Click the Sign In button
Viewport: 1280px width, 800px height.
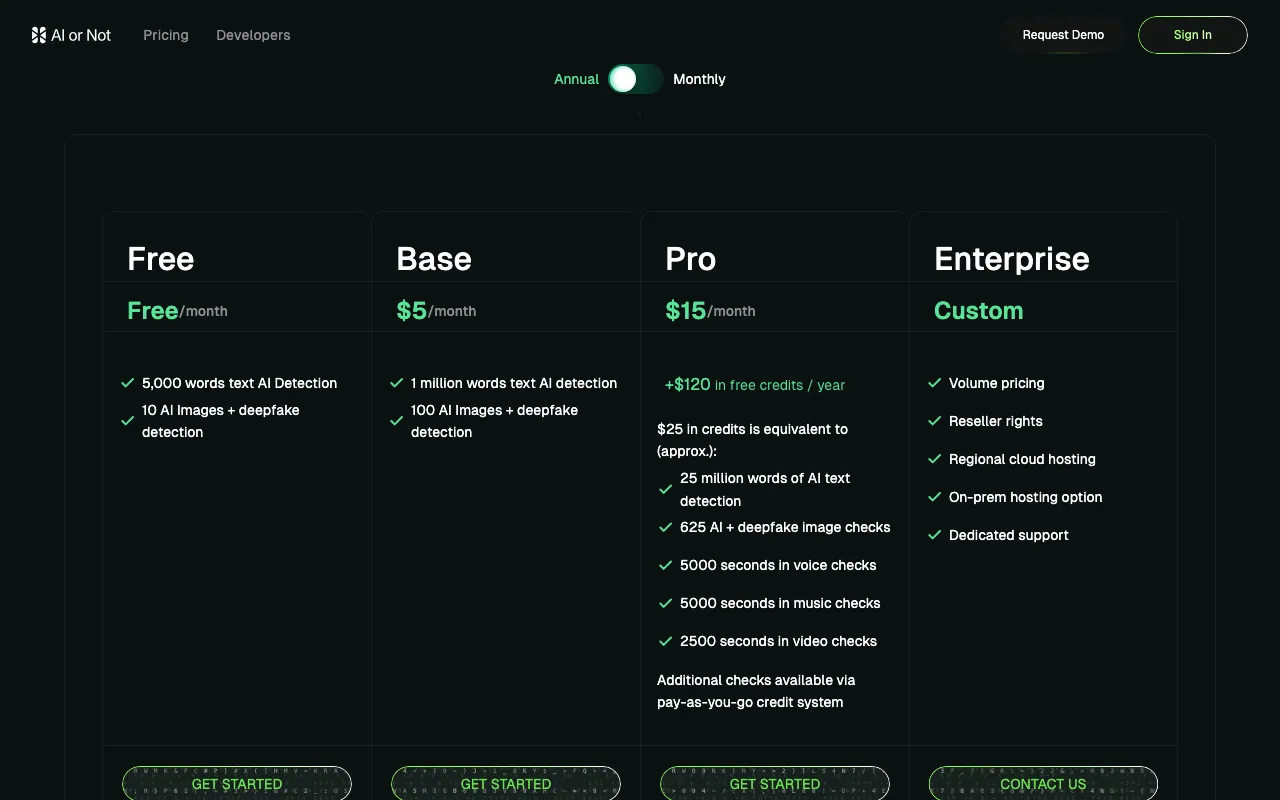tap(1193, 35)
